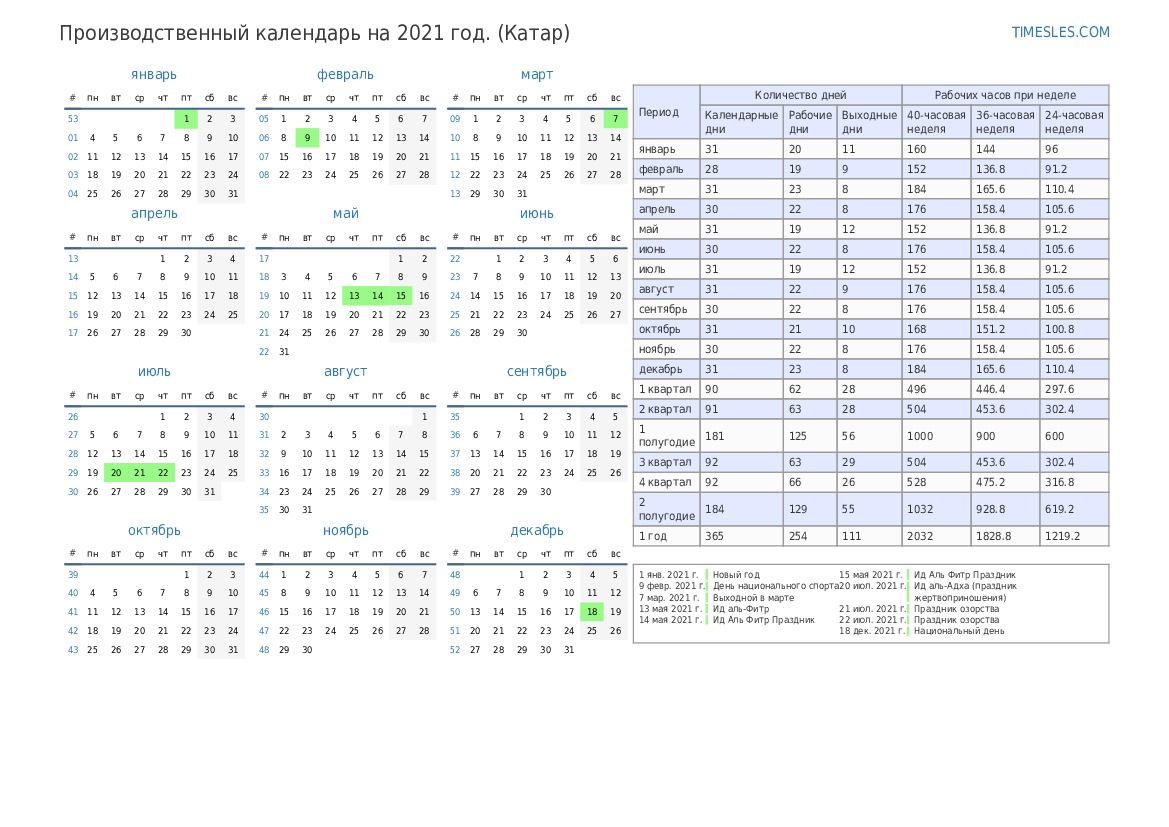The width and height of the screenshot is (1169, 827).
Task: Click highlighted July 22 holiday date
Action: (x=163, y=473)
